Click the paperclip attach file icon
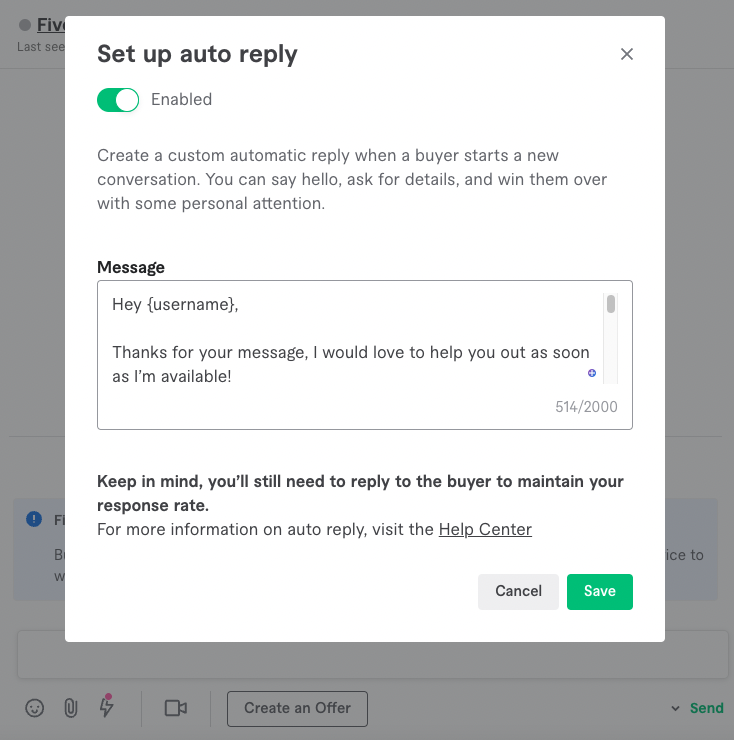The image size is (734, 740). pos(71,708)
